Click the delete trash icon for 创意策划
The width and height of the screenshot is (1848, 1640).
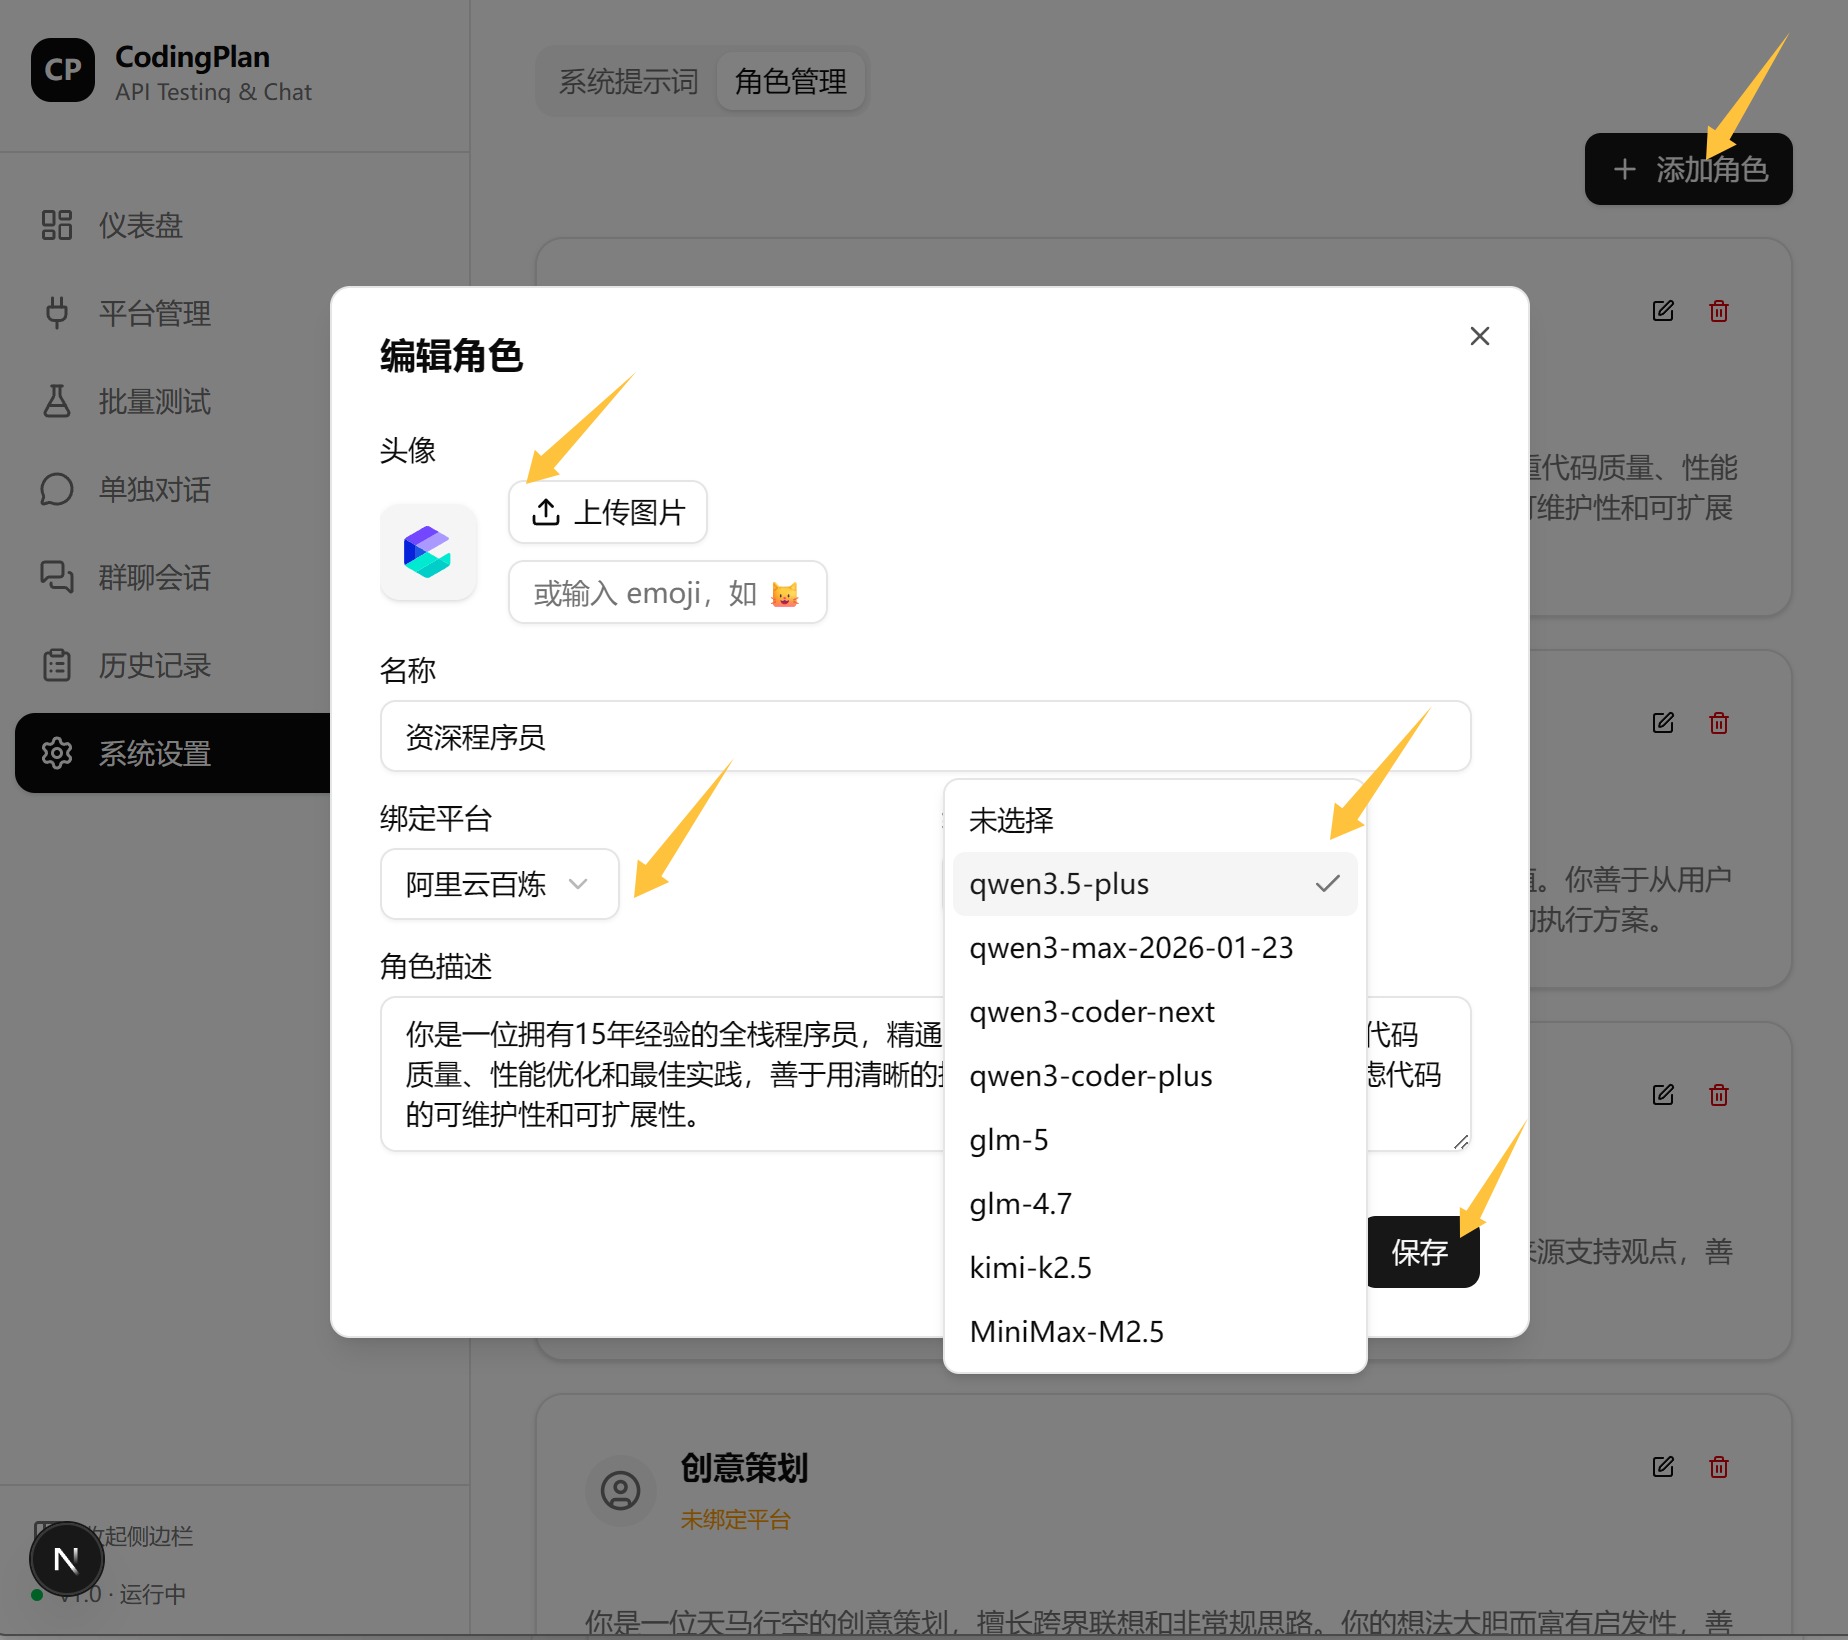1719,1466
